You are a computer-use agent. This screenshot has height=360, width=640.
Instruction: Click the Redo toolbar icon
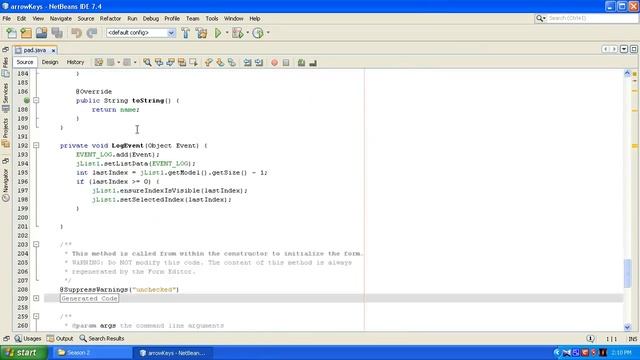tap(92, 33)
